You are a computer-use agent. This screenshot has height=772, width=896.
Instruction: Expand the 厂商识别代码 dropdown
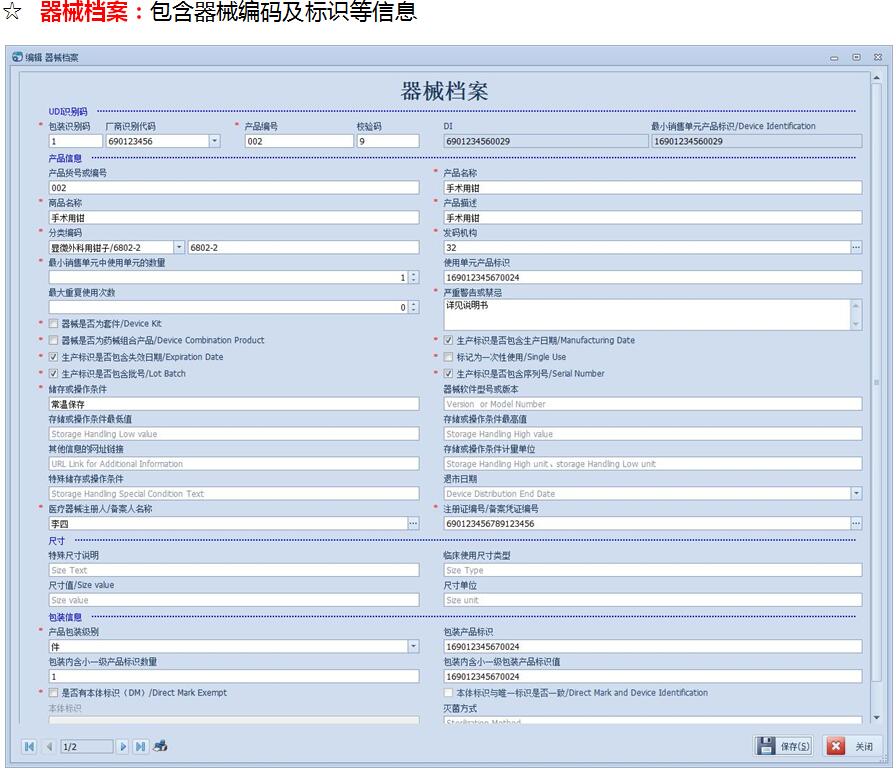pyautogui.click(x=214, y=141)
